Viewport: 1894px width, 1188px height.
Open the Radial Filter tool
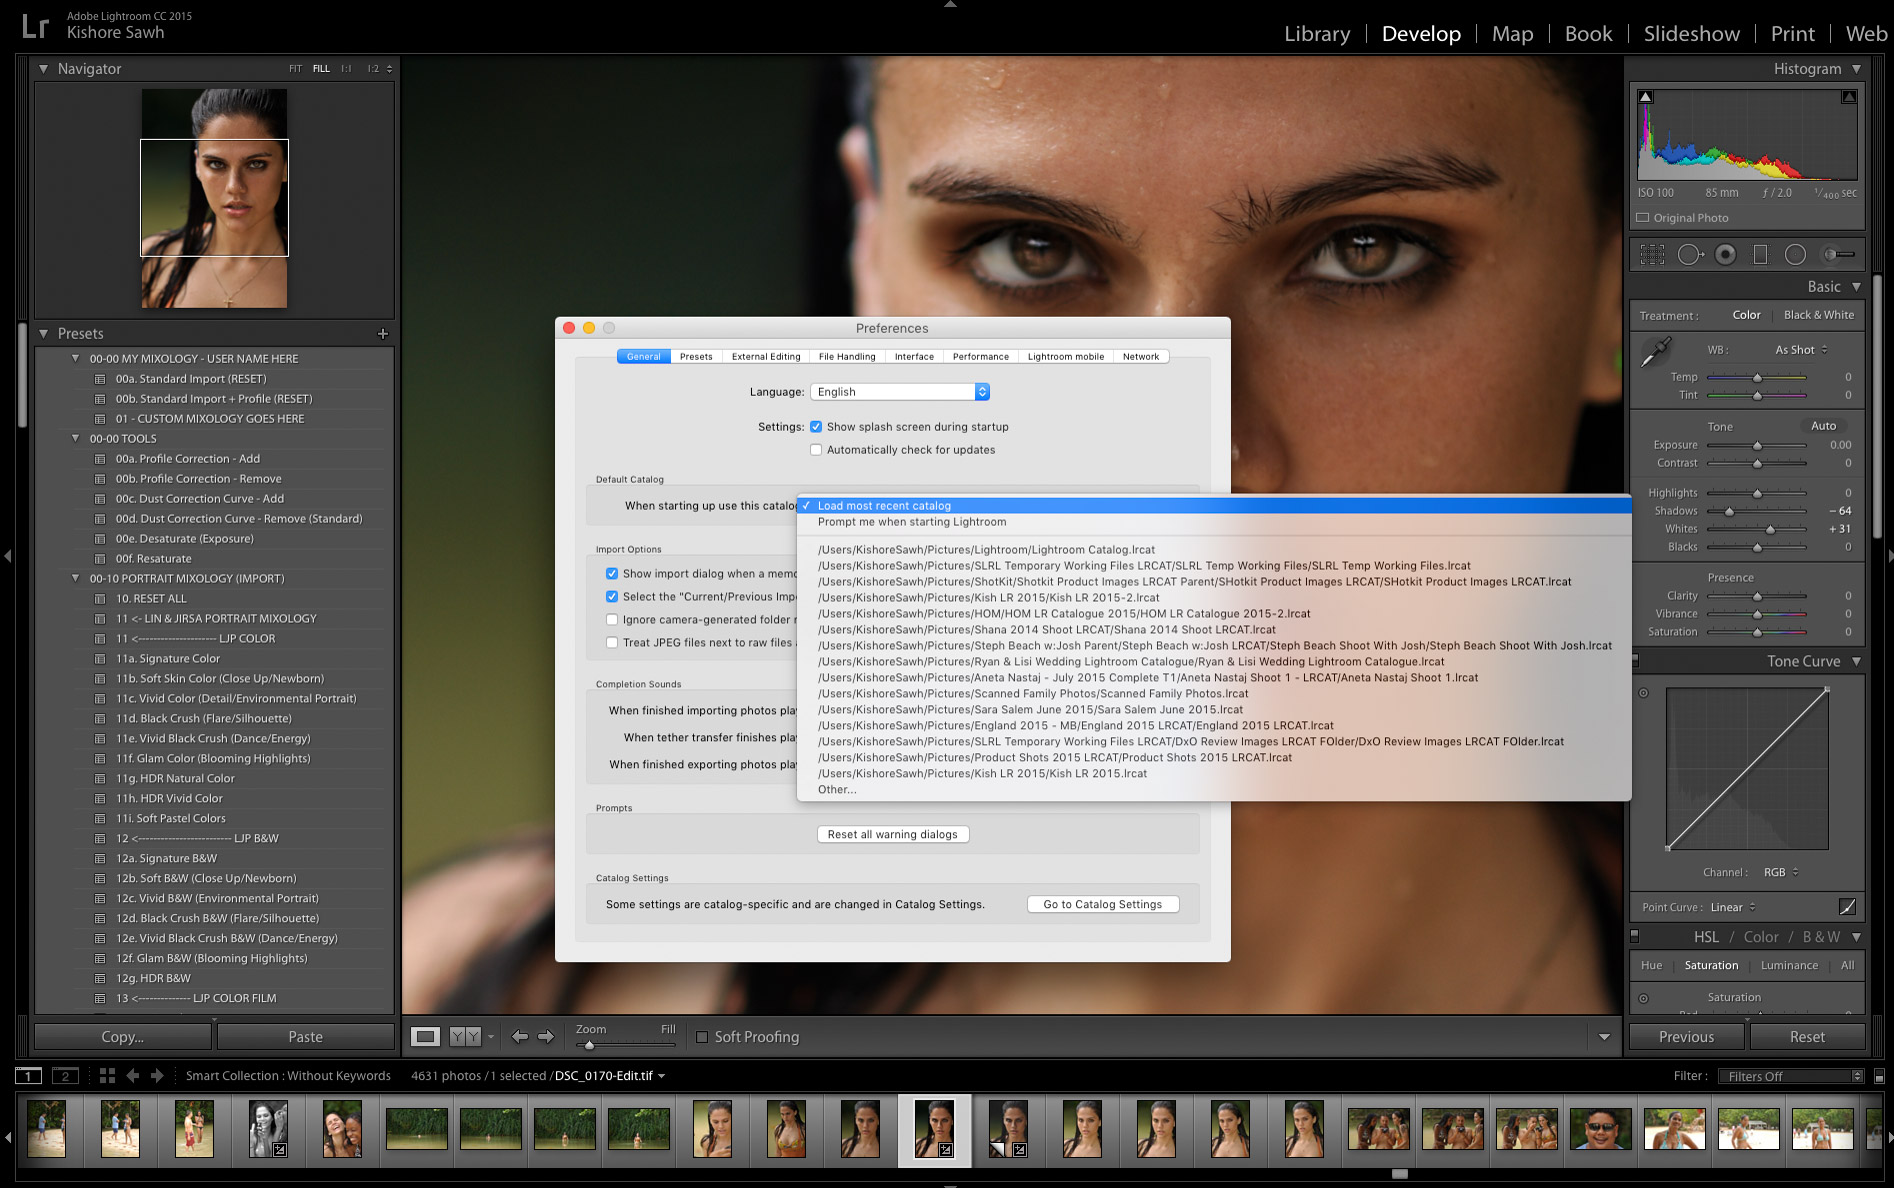point(1794,254)
